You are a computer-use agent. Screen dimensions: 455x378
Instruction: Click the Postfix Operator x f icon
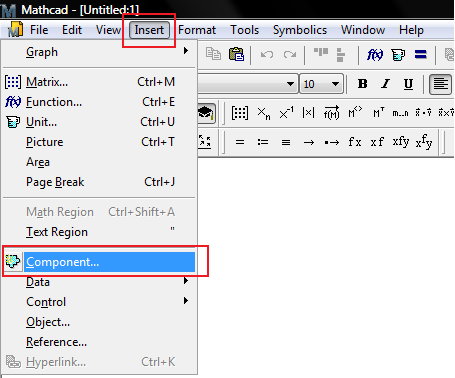(x=377, y=142)
